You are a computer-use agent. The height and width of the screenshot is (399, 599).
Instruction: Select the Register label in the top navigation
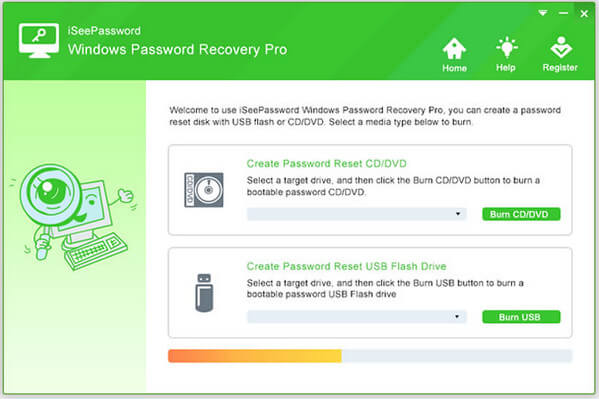(560, 67)
